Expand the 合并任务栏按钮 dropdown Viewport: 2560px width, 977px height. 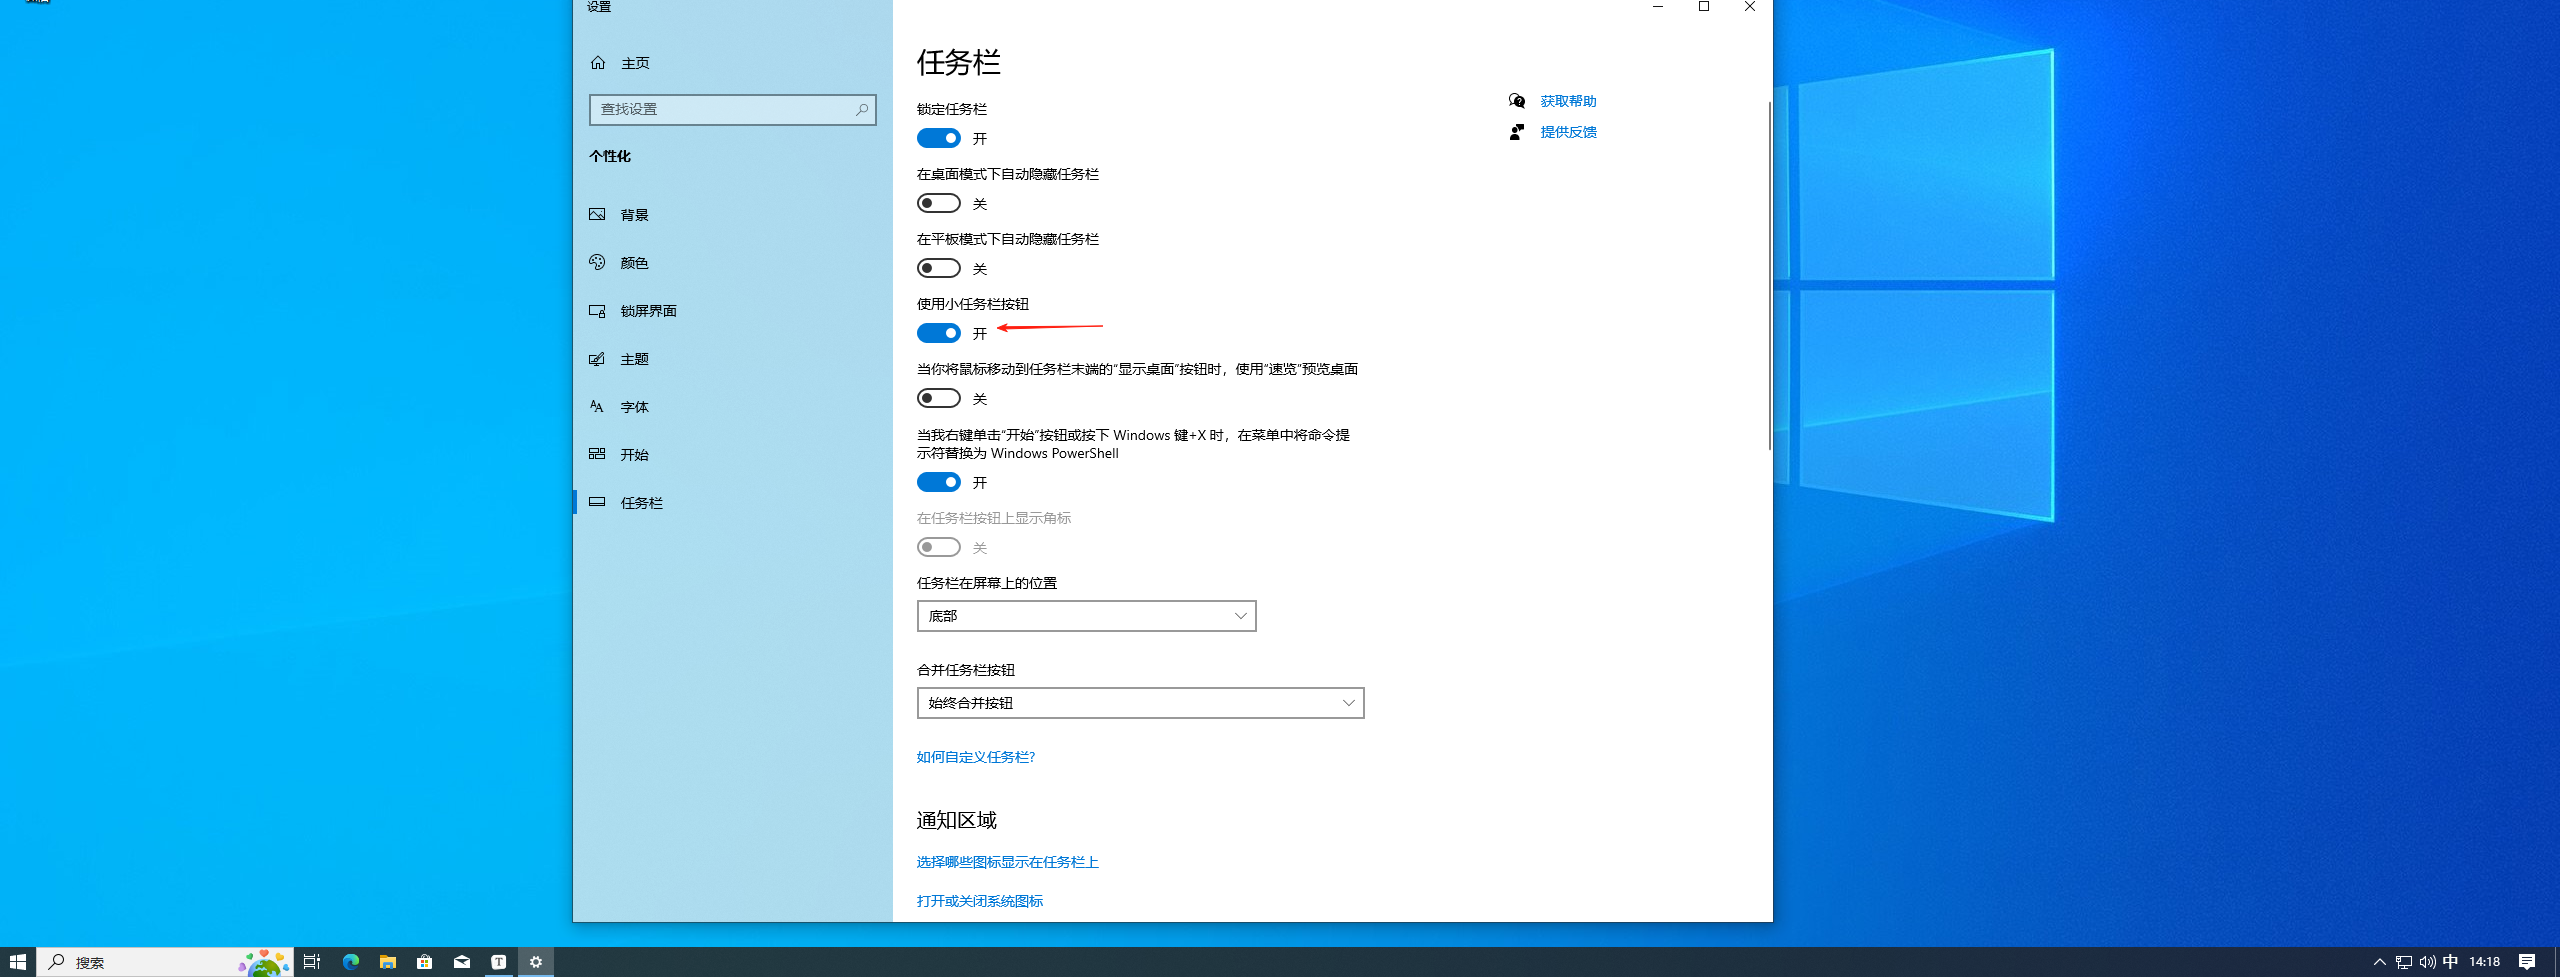(1140, 703)
